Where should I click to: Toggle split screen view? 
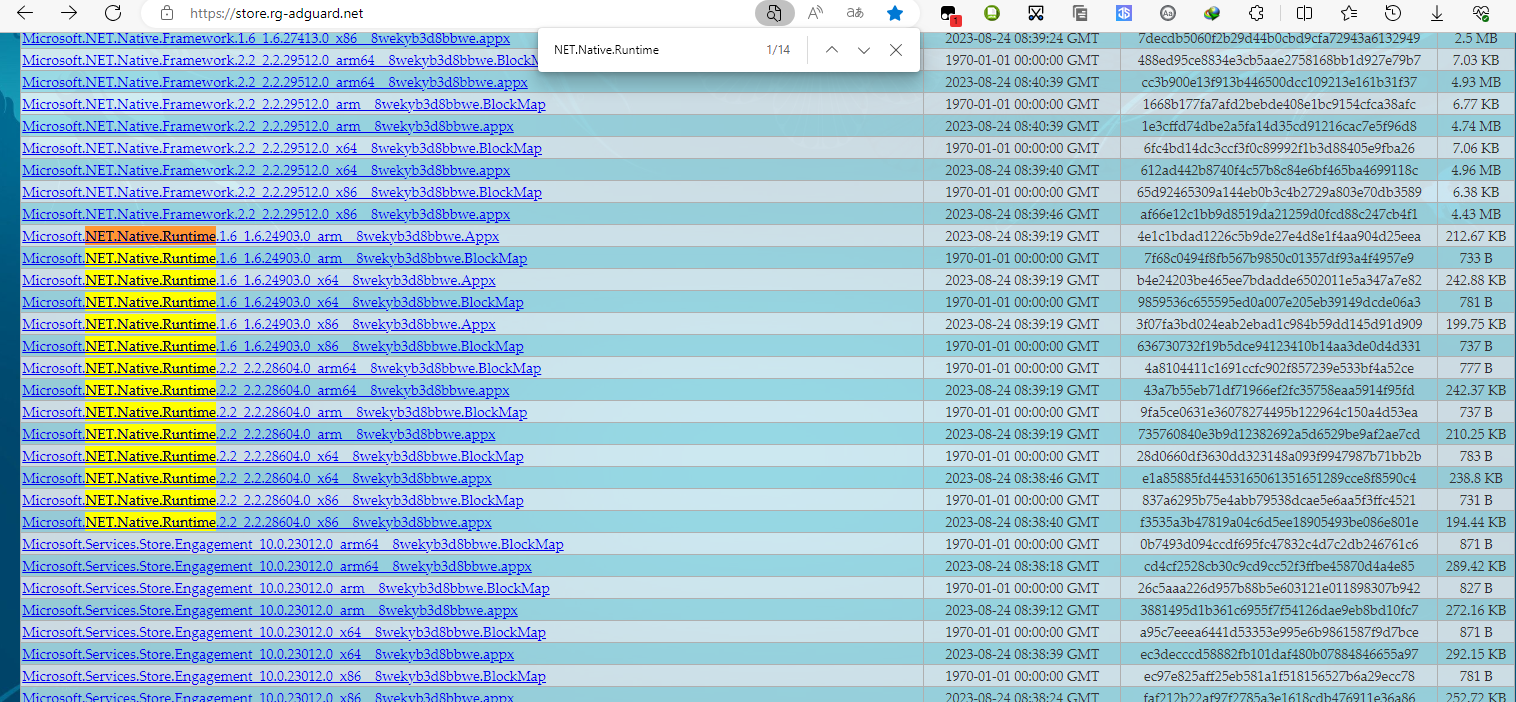click(x=1304, y=13)
